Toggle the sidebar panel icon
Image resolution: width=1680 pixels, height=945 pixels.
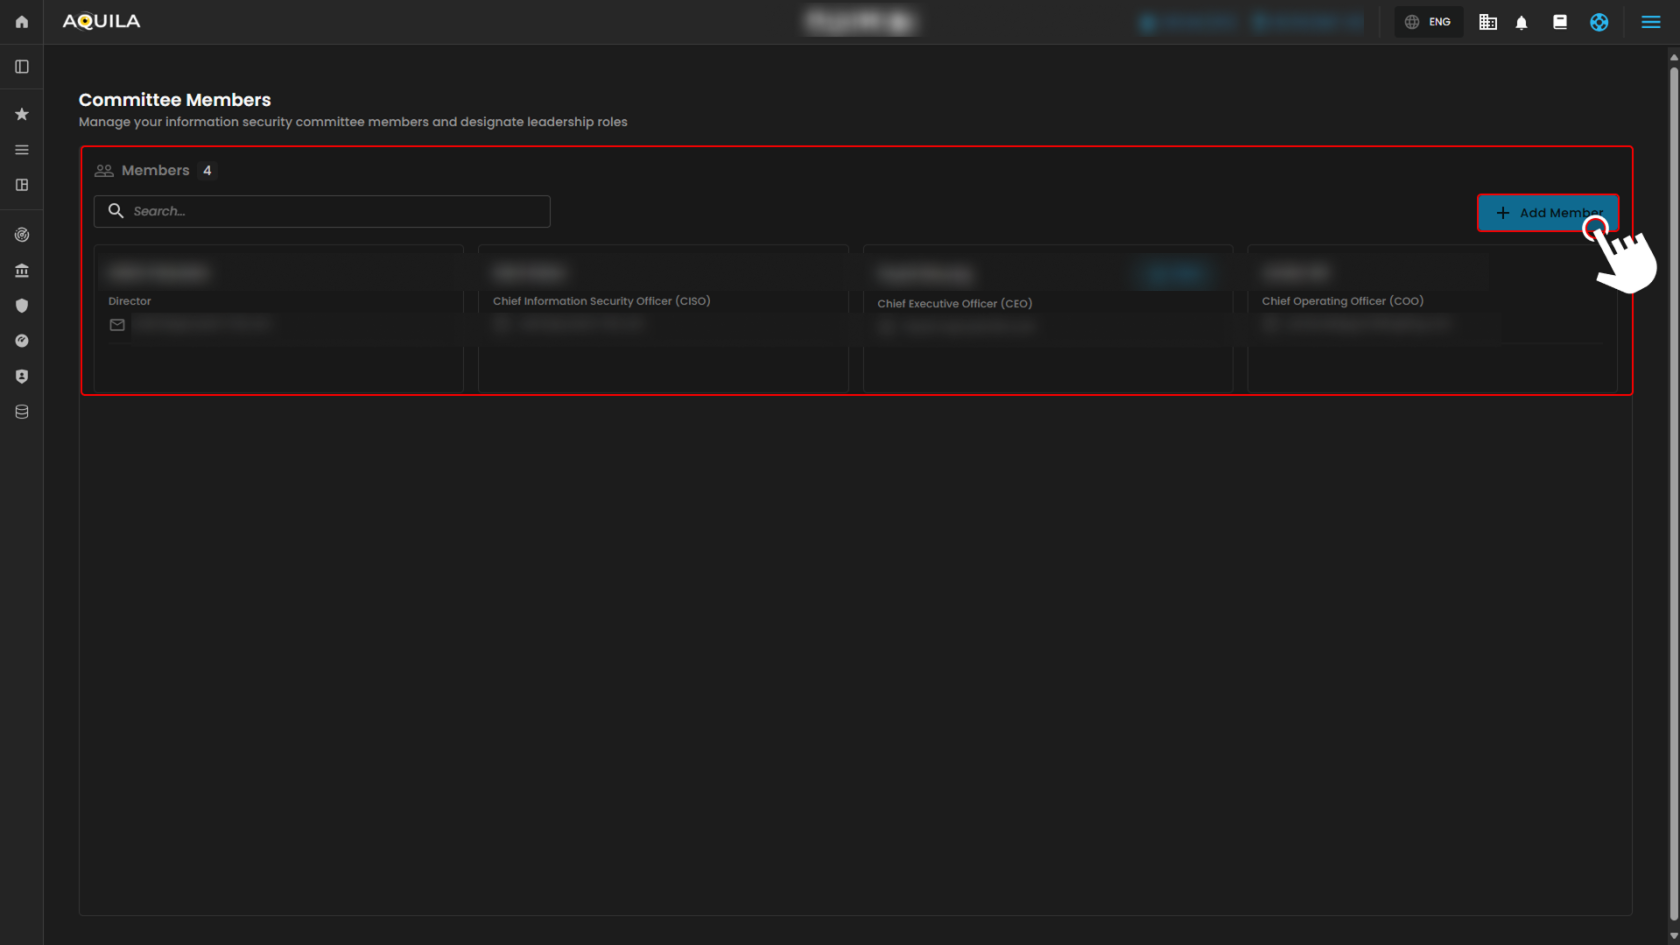pyautogui.click(x=21, y=67)
